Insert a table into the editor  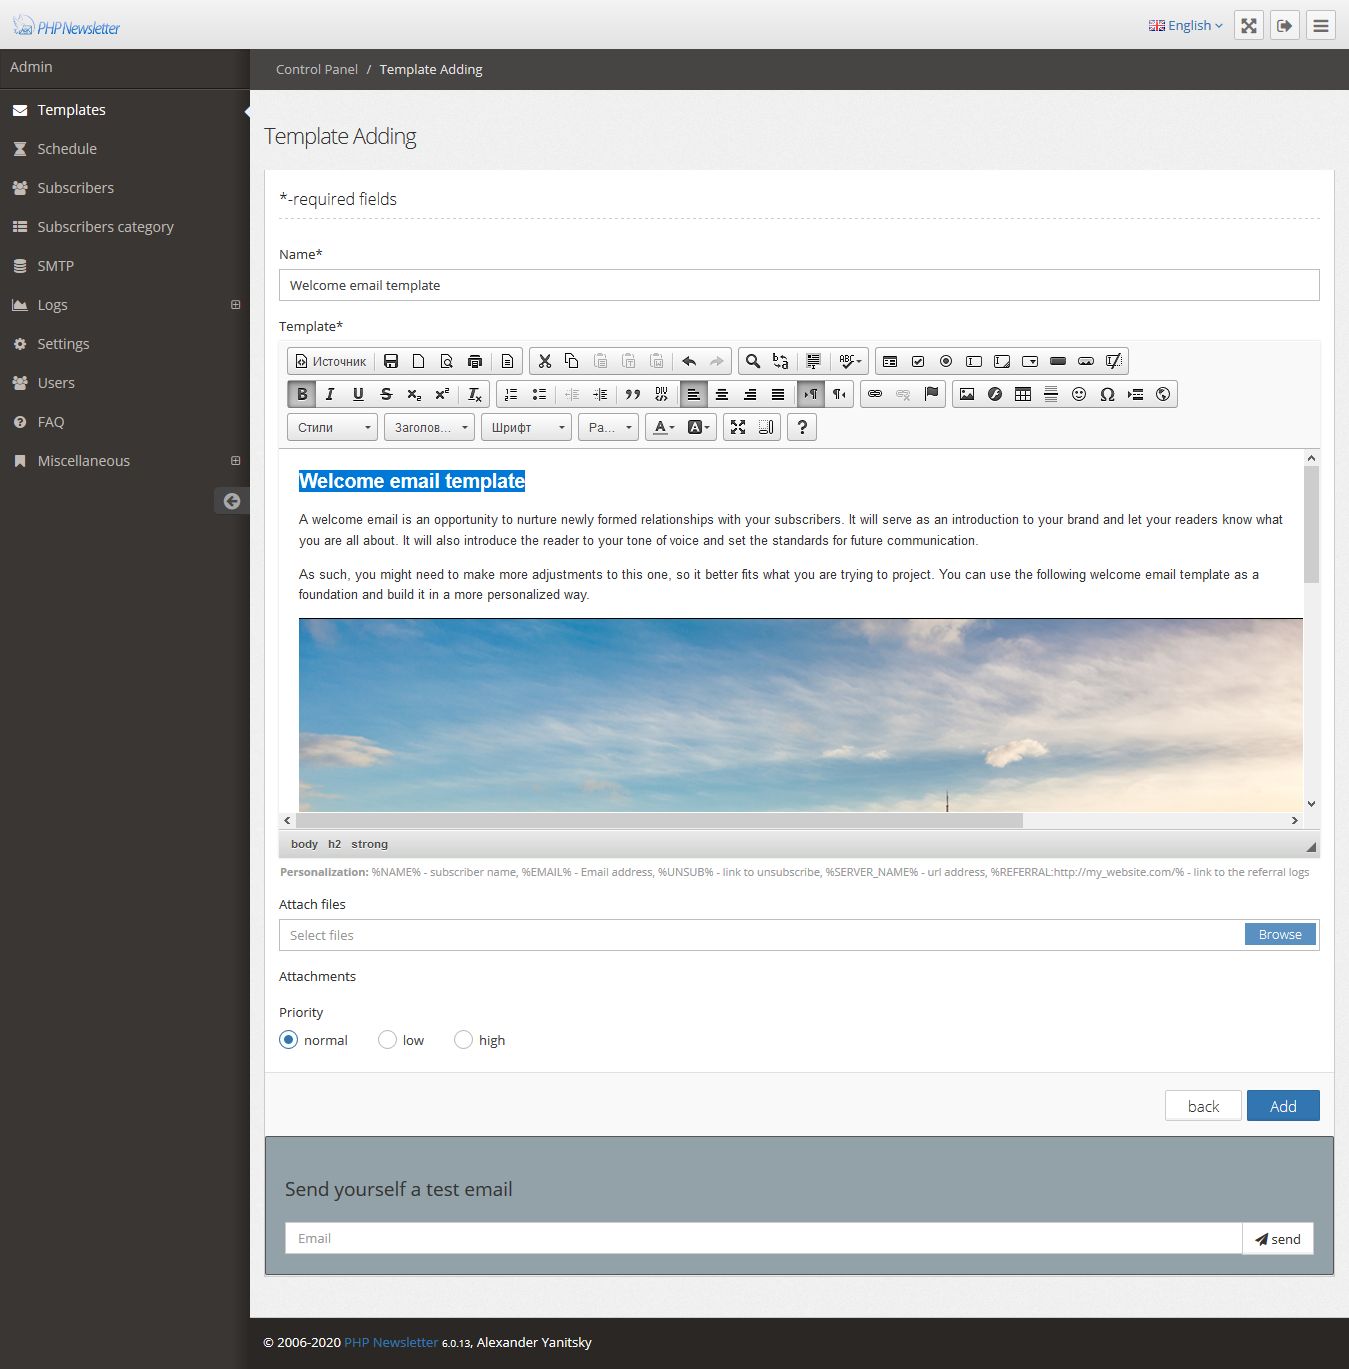tap(1023, 394)
